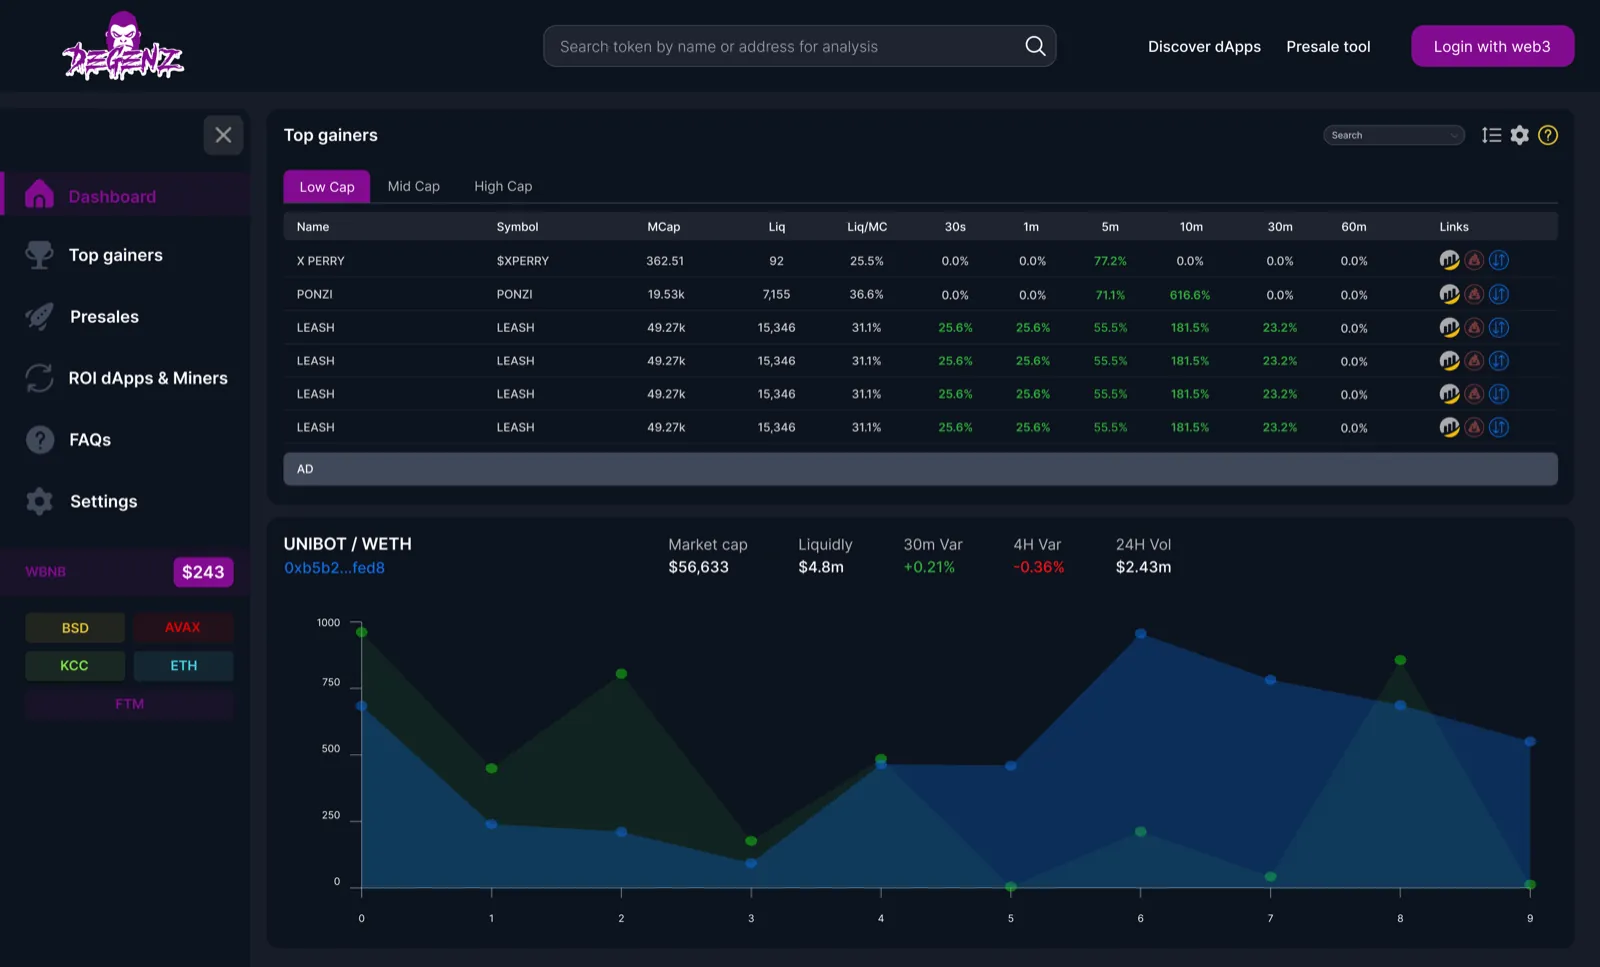Viewport: 1600px width, 967px height.
Task: Click the 616.6% 10m value for PONZI
Action: [1190, 295]
